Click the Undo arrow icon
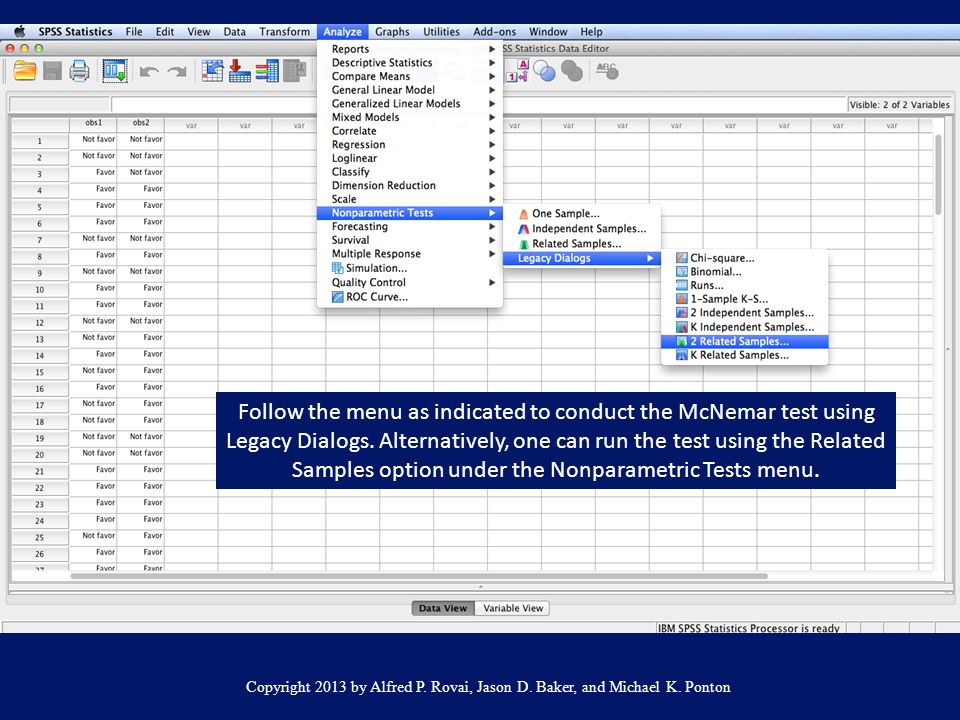 (x=149, y=72)
